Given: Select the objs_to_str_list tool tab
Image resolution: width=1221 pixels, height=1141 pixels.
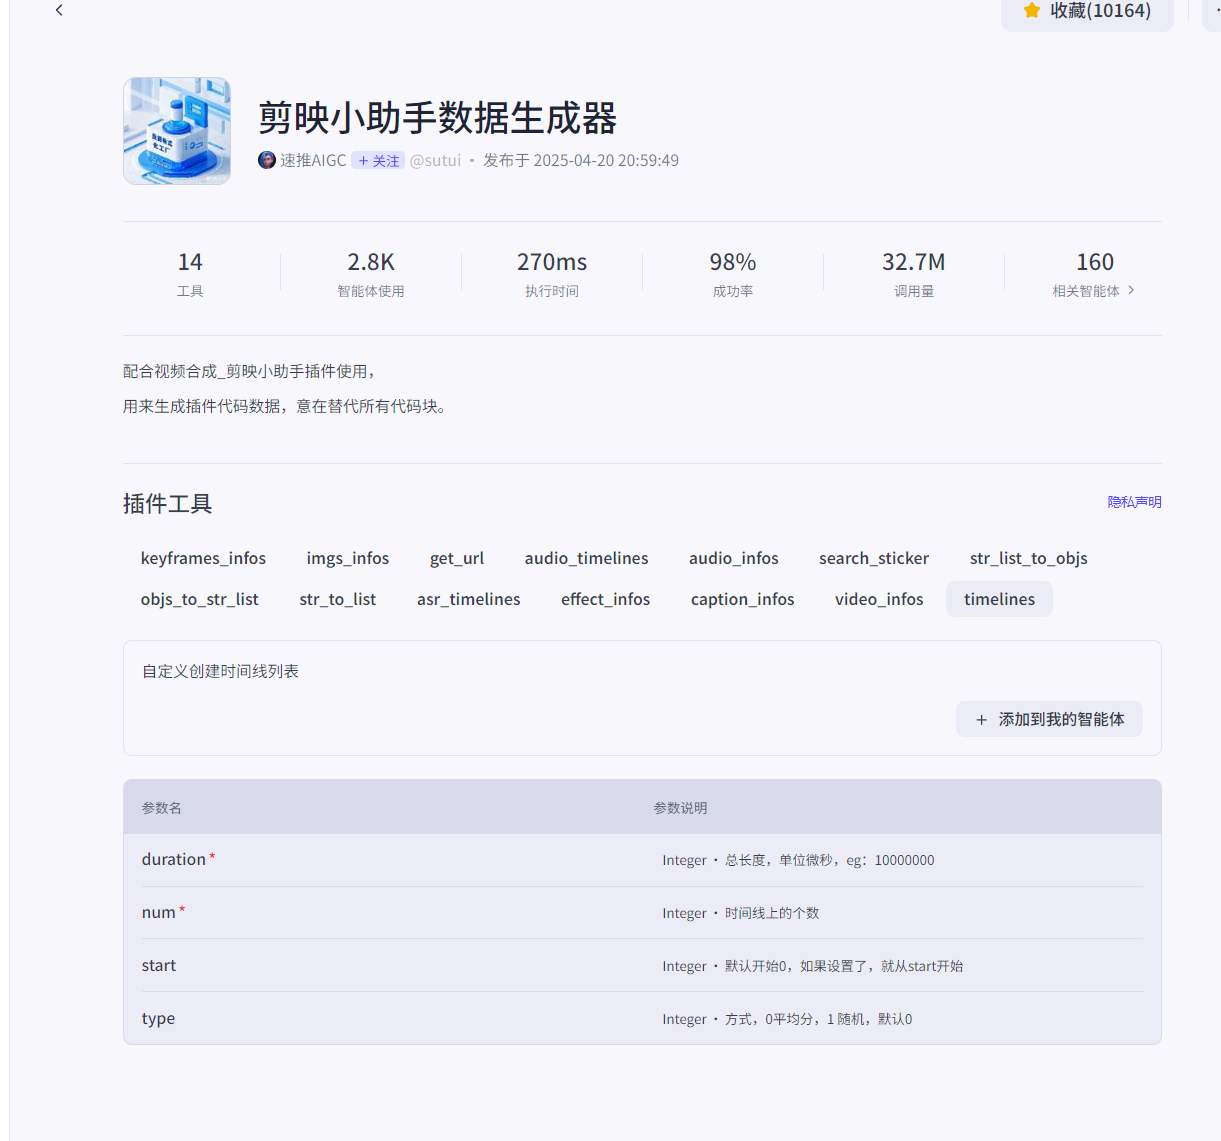Looking at the screenshot, I should (x=200, y=599).
